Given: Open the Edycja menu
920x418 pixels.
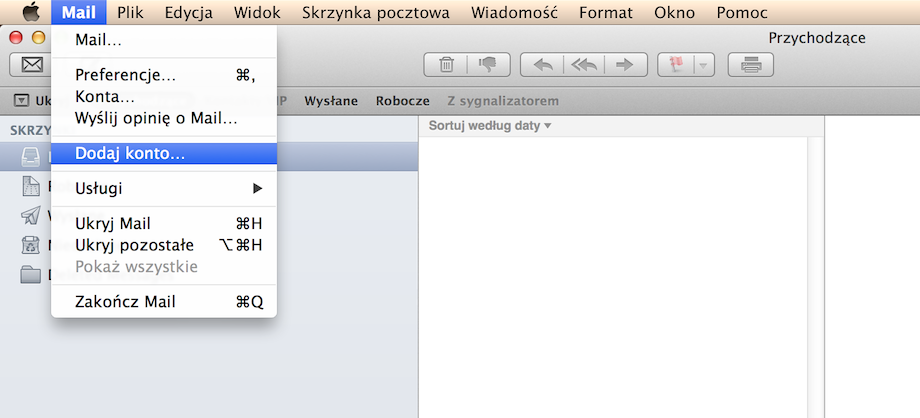Looking at the screenshot, I should click(x=188, y=12).
